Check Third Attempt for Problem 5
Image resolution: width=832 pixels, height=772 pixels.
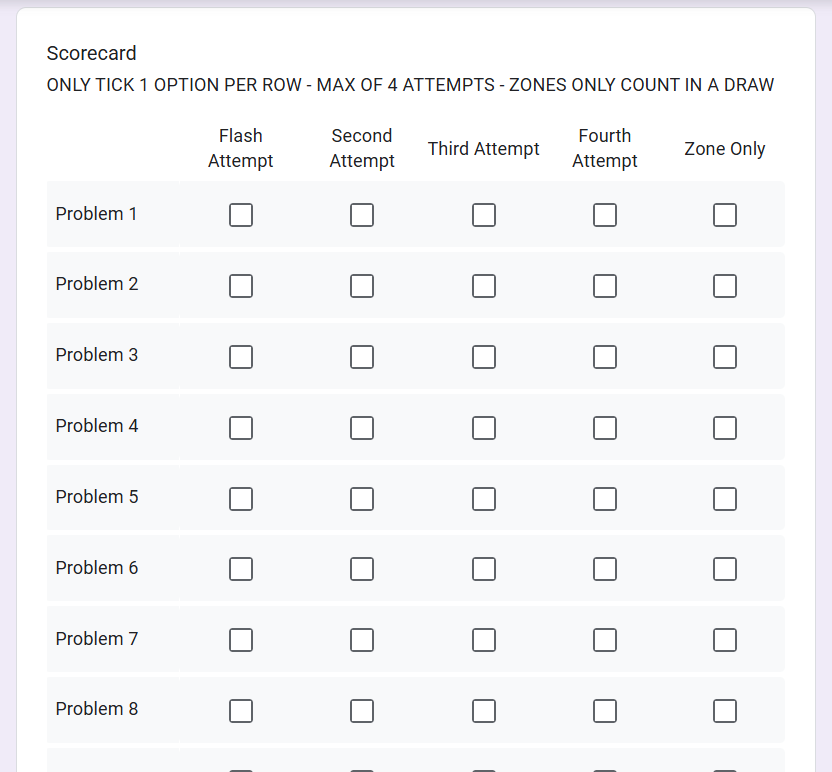click(484, 499)
